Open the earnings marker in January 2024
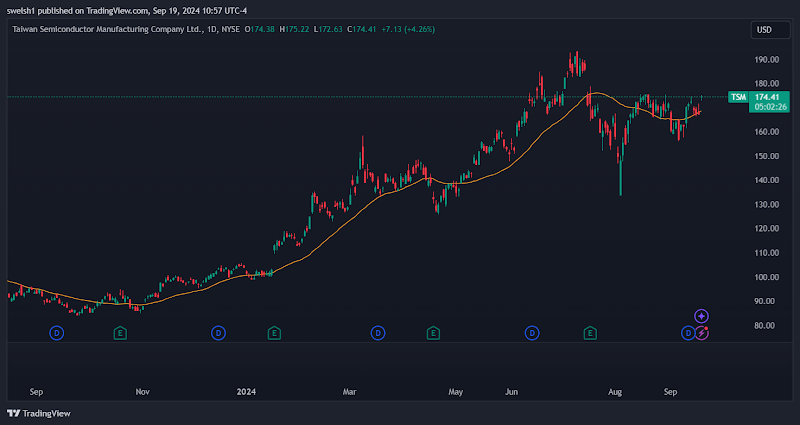 pos(274,334)
